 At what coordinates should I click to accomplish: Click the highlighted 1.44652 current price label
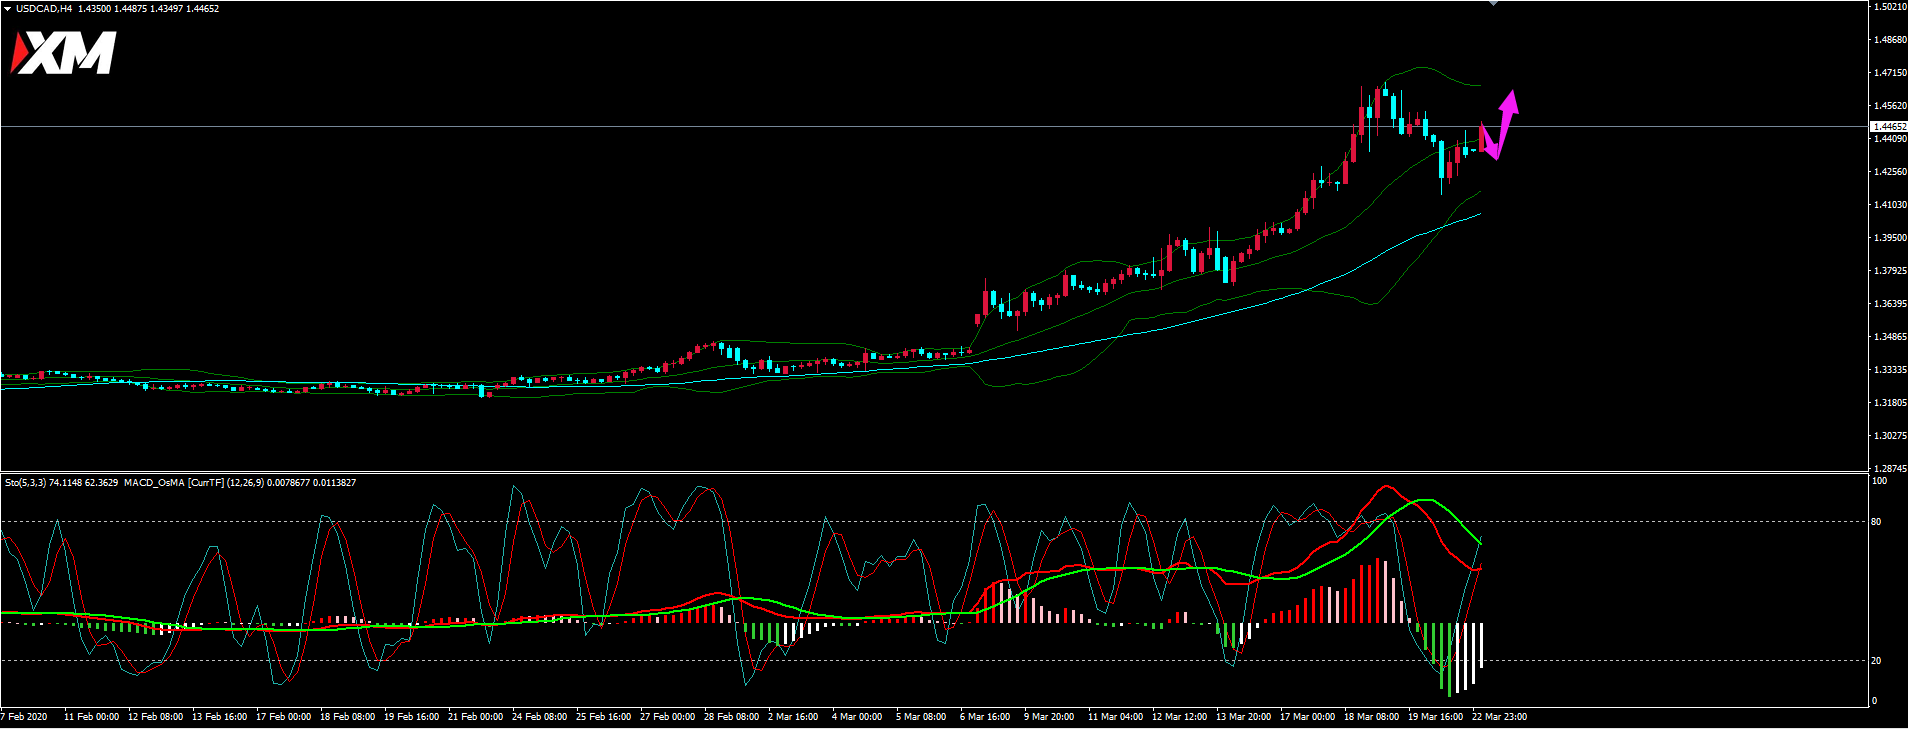[x=1888, y=127]
